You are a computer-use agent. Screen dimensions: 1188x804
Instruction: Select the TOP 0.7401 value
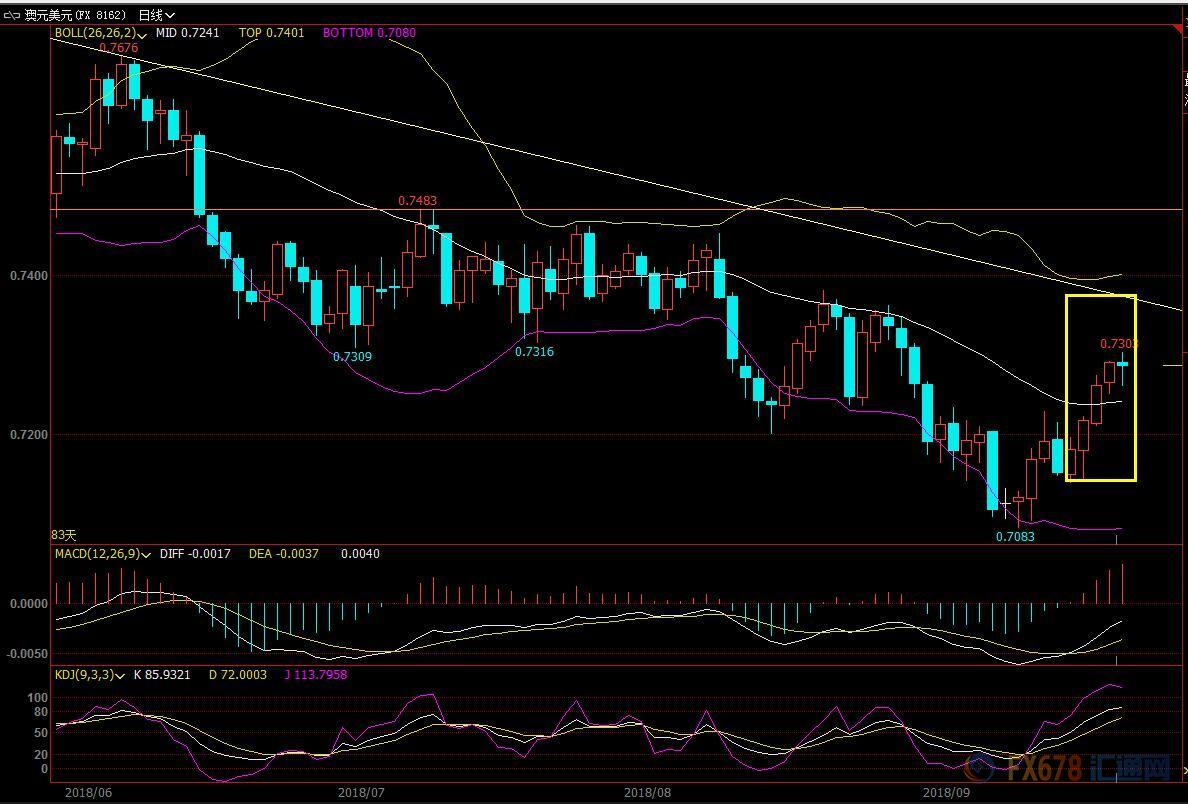(x=271, y=33)
